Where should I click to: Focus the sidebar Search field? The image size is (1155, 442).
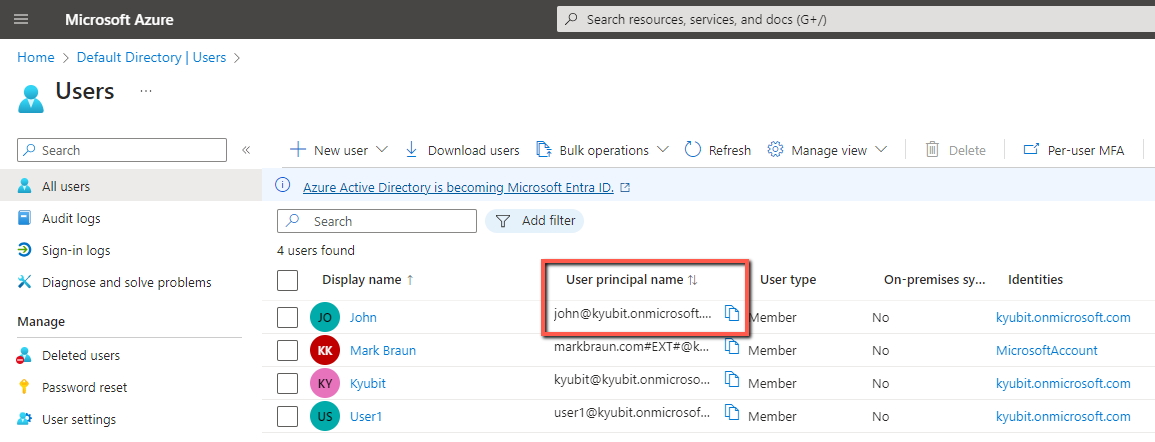pyautogui.click(x=122, y=150)
